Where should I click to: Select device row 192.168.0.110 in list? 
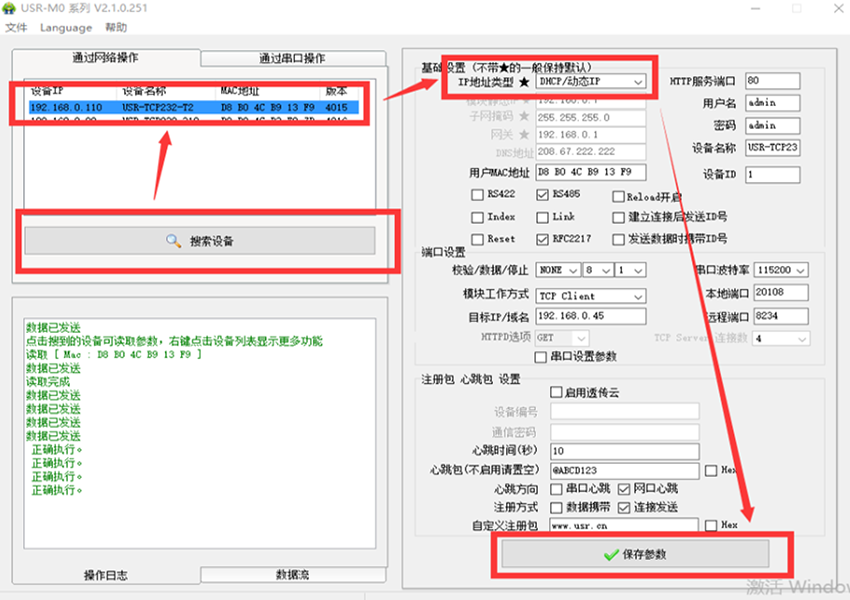(200, 106)
